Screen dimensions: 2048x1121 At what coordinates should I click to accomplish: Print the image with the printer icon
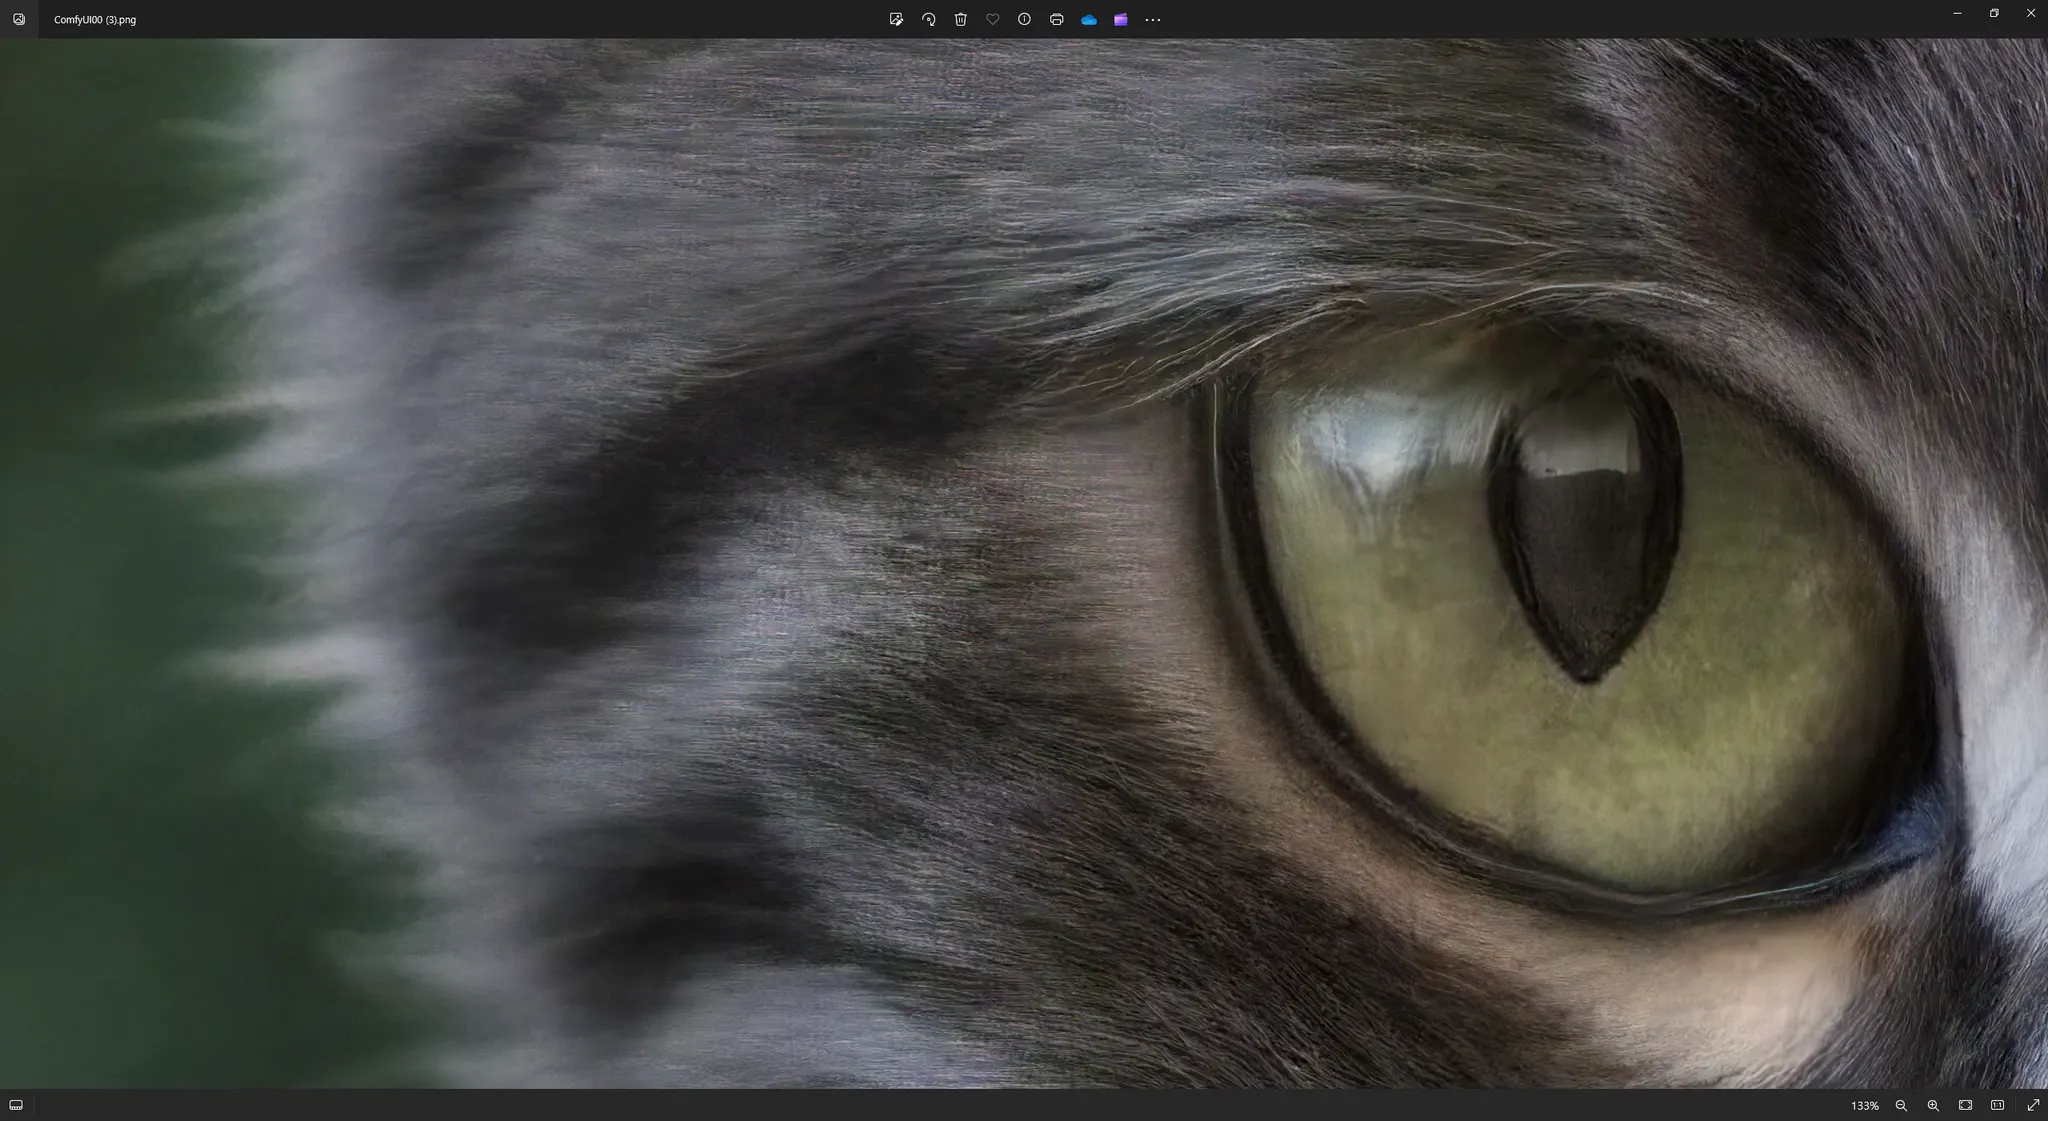[x=1056, y=19]
